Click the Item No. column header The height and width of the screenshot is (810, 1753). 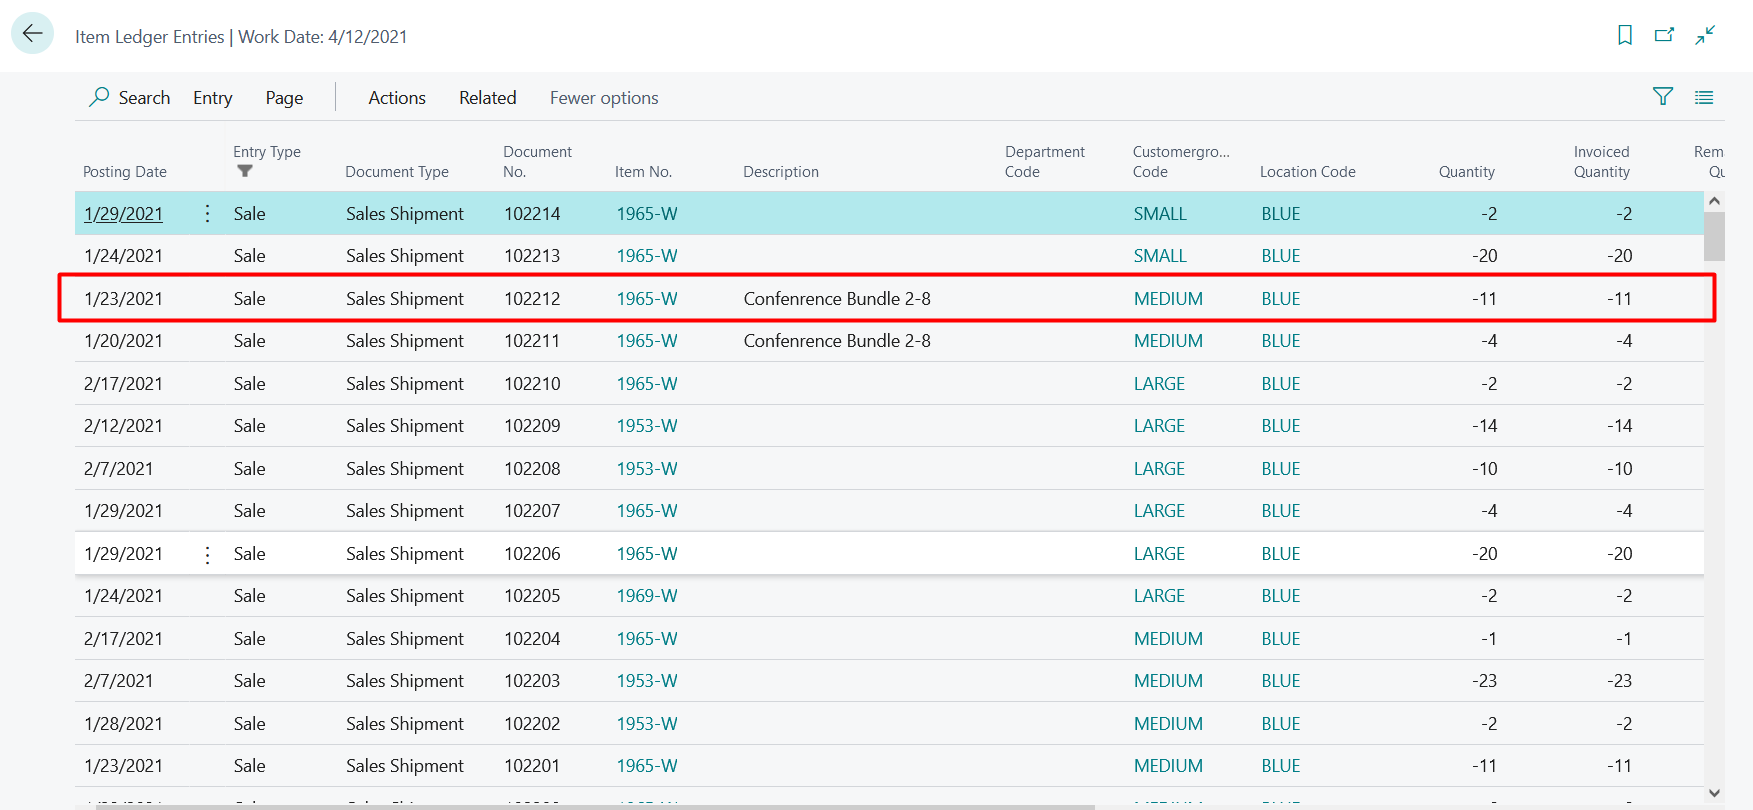(x=643, y=172)
